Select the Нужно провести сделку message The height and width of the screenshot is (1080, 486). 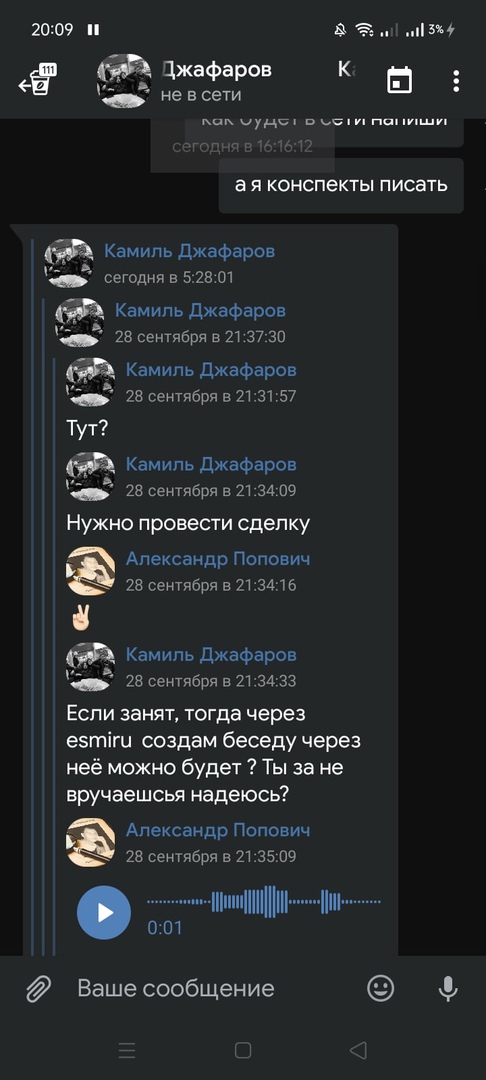tap(188, 523)
